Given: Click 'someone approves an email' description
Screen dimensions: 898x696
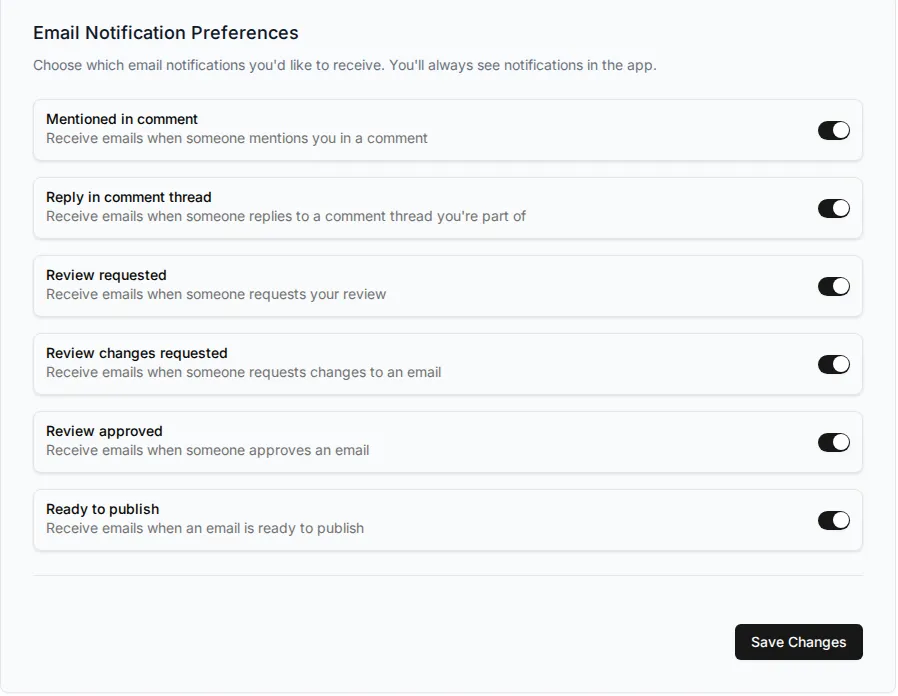Looking at the screenshot, I should click(x=208, y=450).
